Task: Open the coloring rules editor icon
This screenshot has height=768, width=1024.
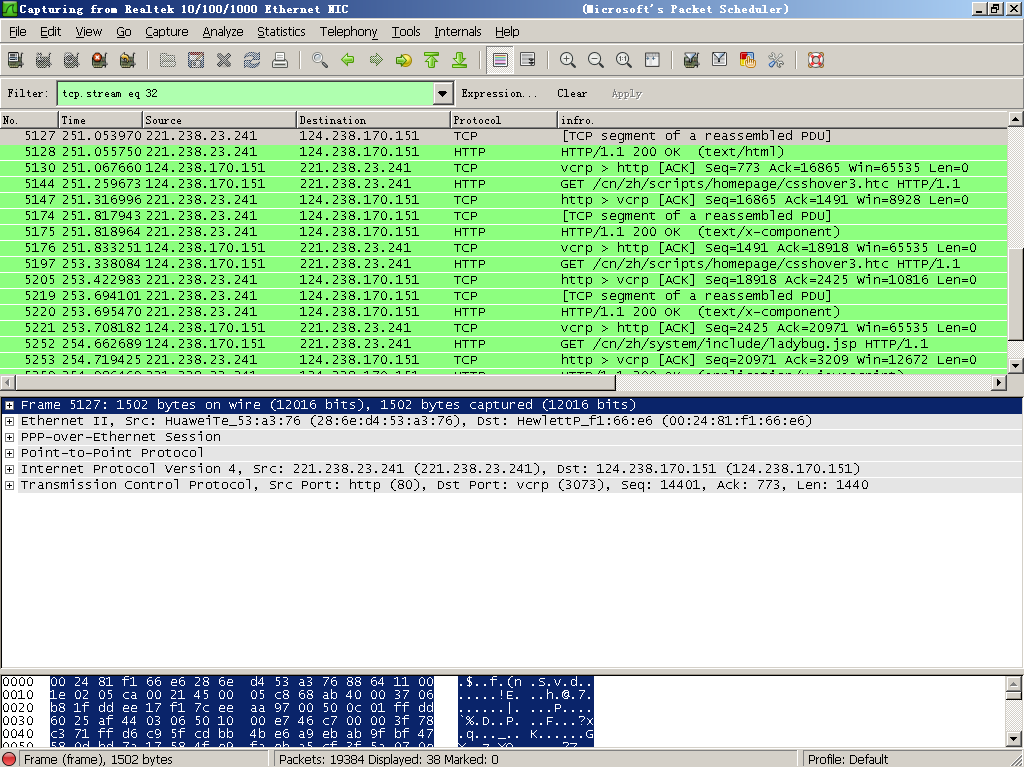Action: click(x=748, y=60)
